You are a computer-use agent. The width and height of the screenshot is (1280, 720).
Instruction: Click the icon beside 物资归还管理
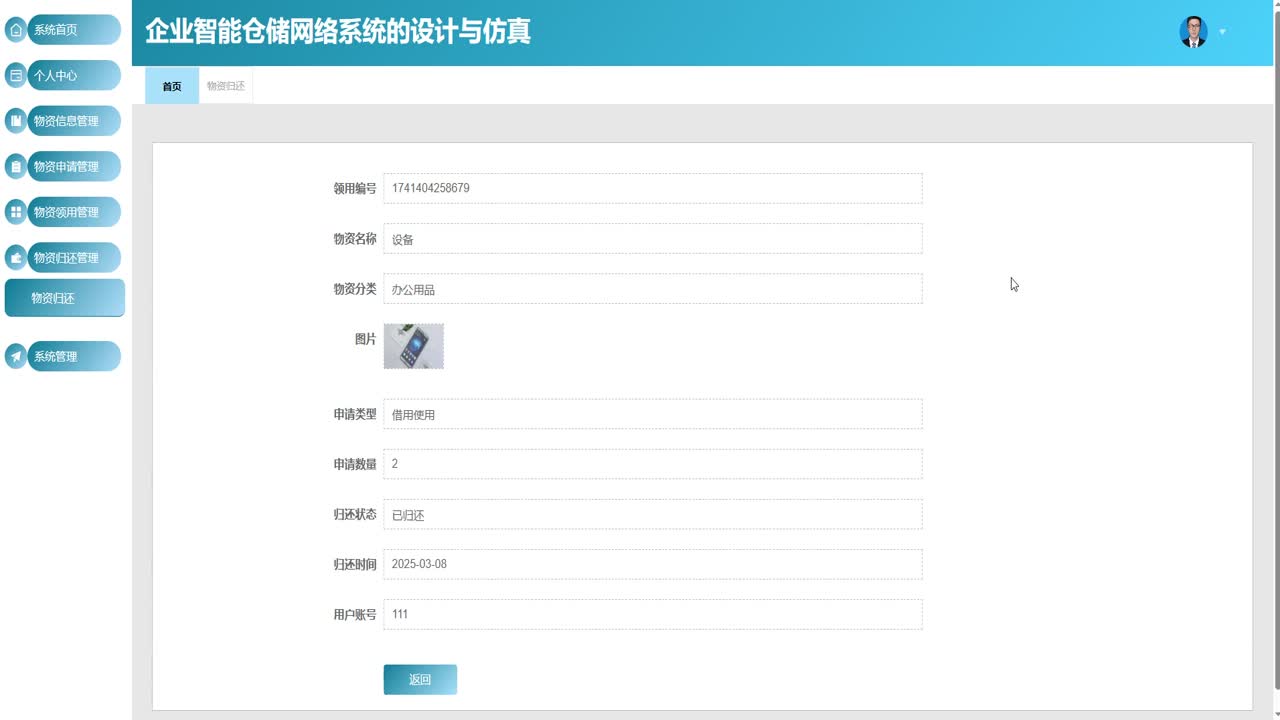pos(16,258)
